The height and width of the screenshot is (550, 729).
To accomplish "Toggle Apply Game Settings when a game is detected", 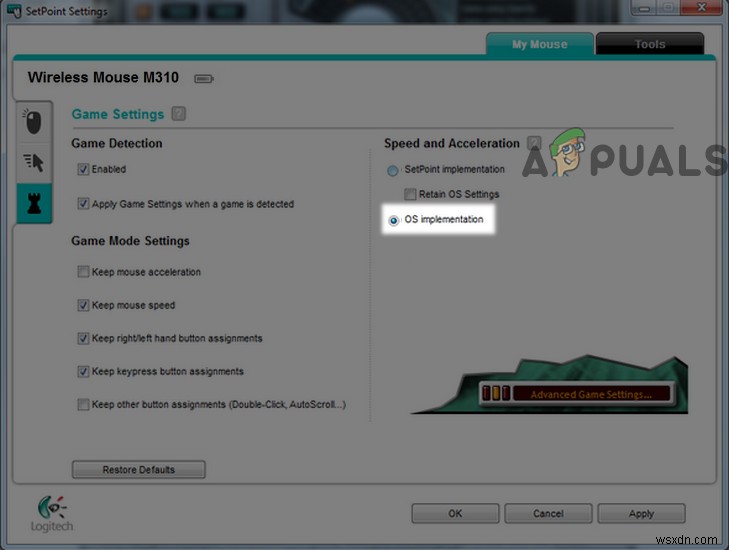I will (83, 204).
